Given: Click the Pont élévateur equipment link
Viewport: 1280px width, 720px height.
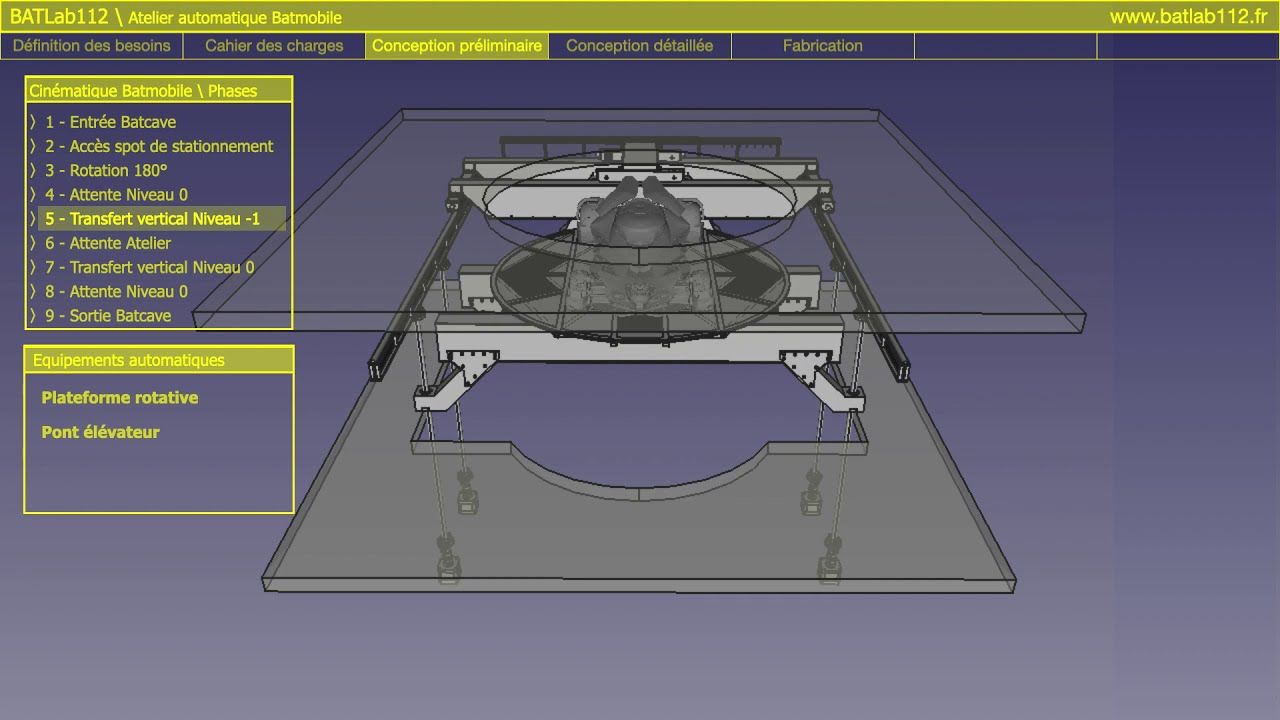Looking at the screenshot, I should point(101,432).
